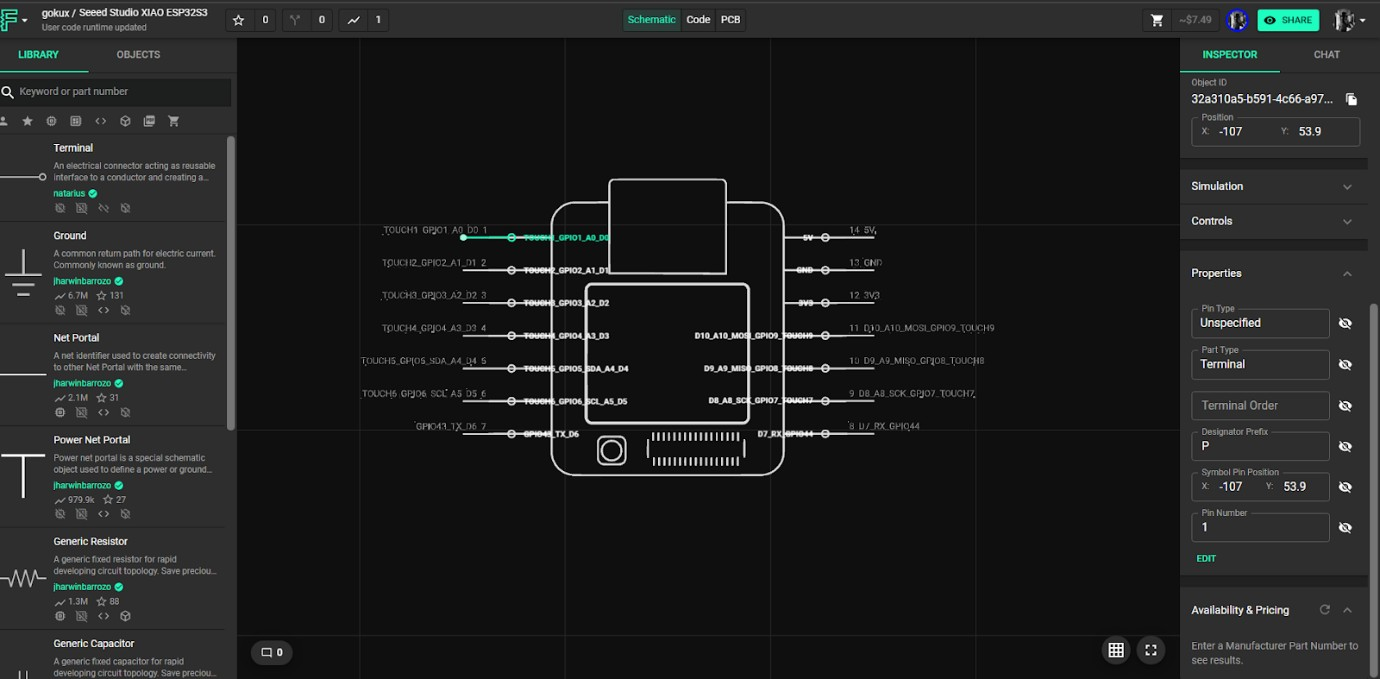Viewport: 1380px width, 679px height.
Task: Open jharwinbarrozo profile on the Ground part
Action: [83, 281]
